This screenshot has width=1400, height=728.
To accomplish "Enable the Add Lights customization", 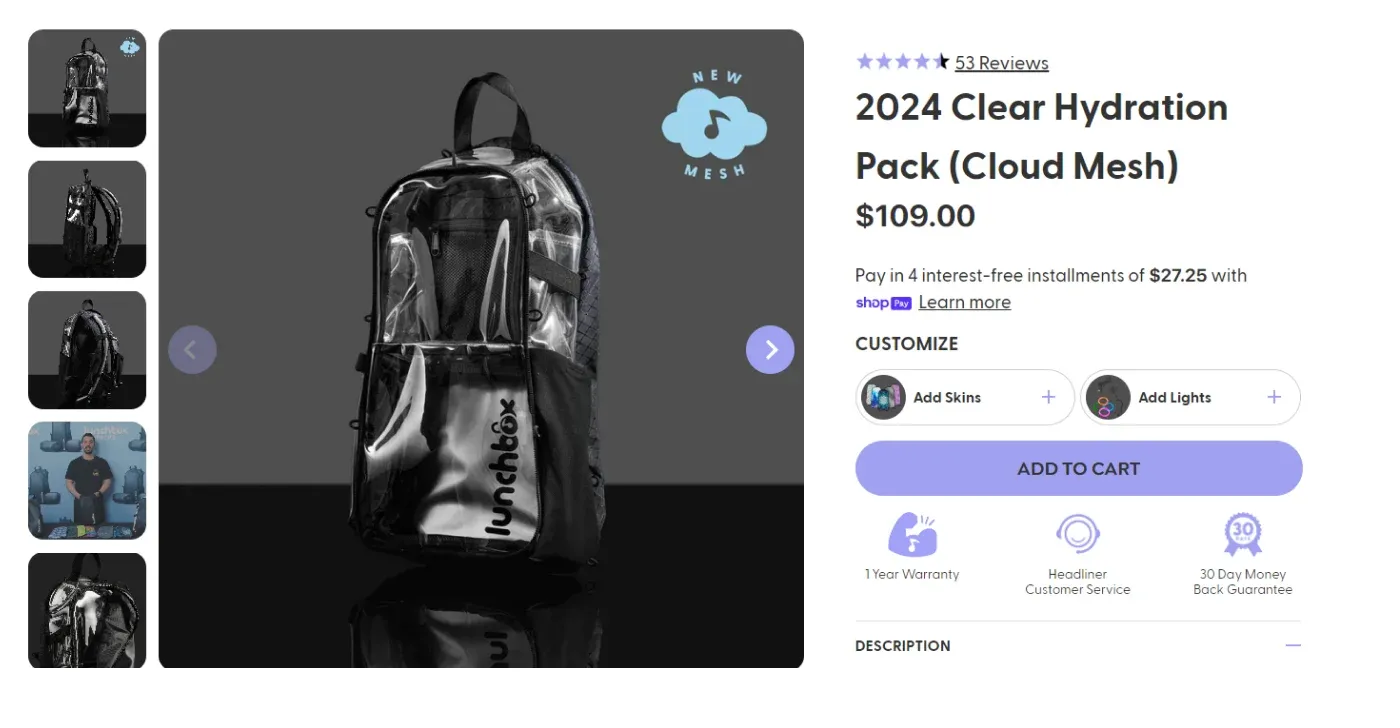I will (x=1189, y=397).
